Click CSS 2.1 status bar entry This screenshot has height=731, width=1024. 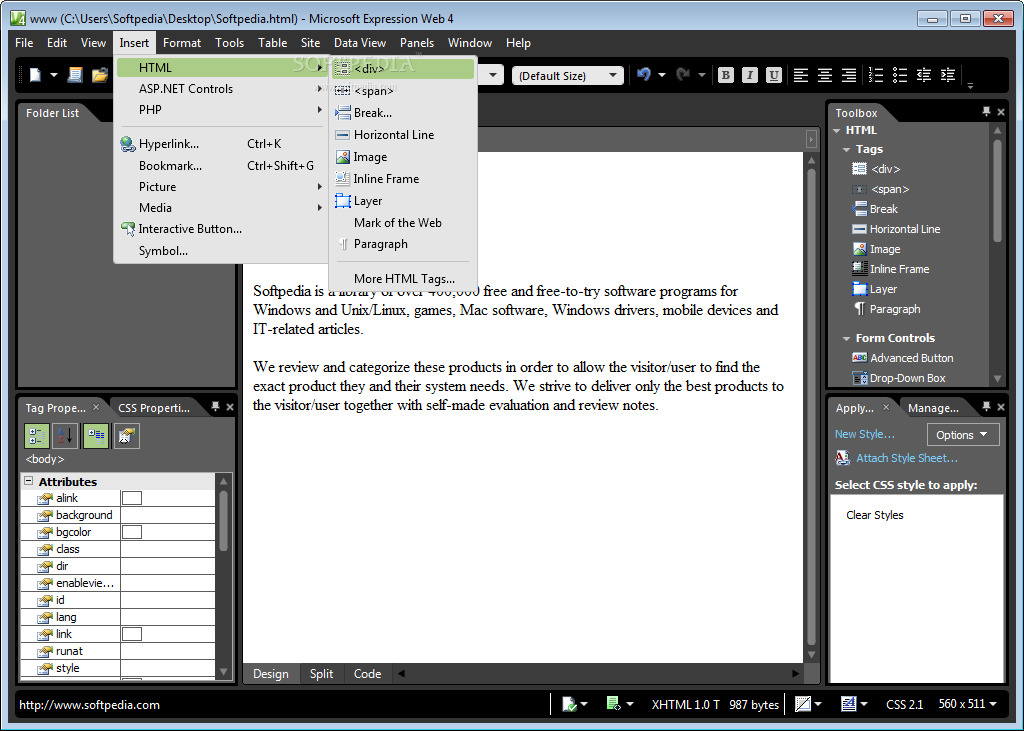click(x=904, y=705)
